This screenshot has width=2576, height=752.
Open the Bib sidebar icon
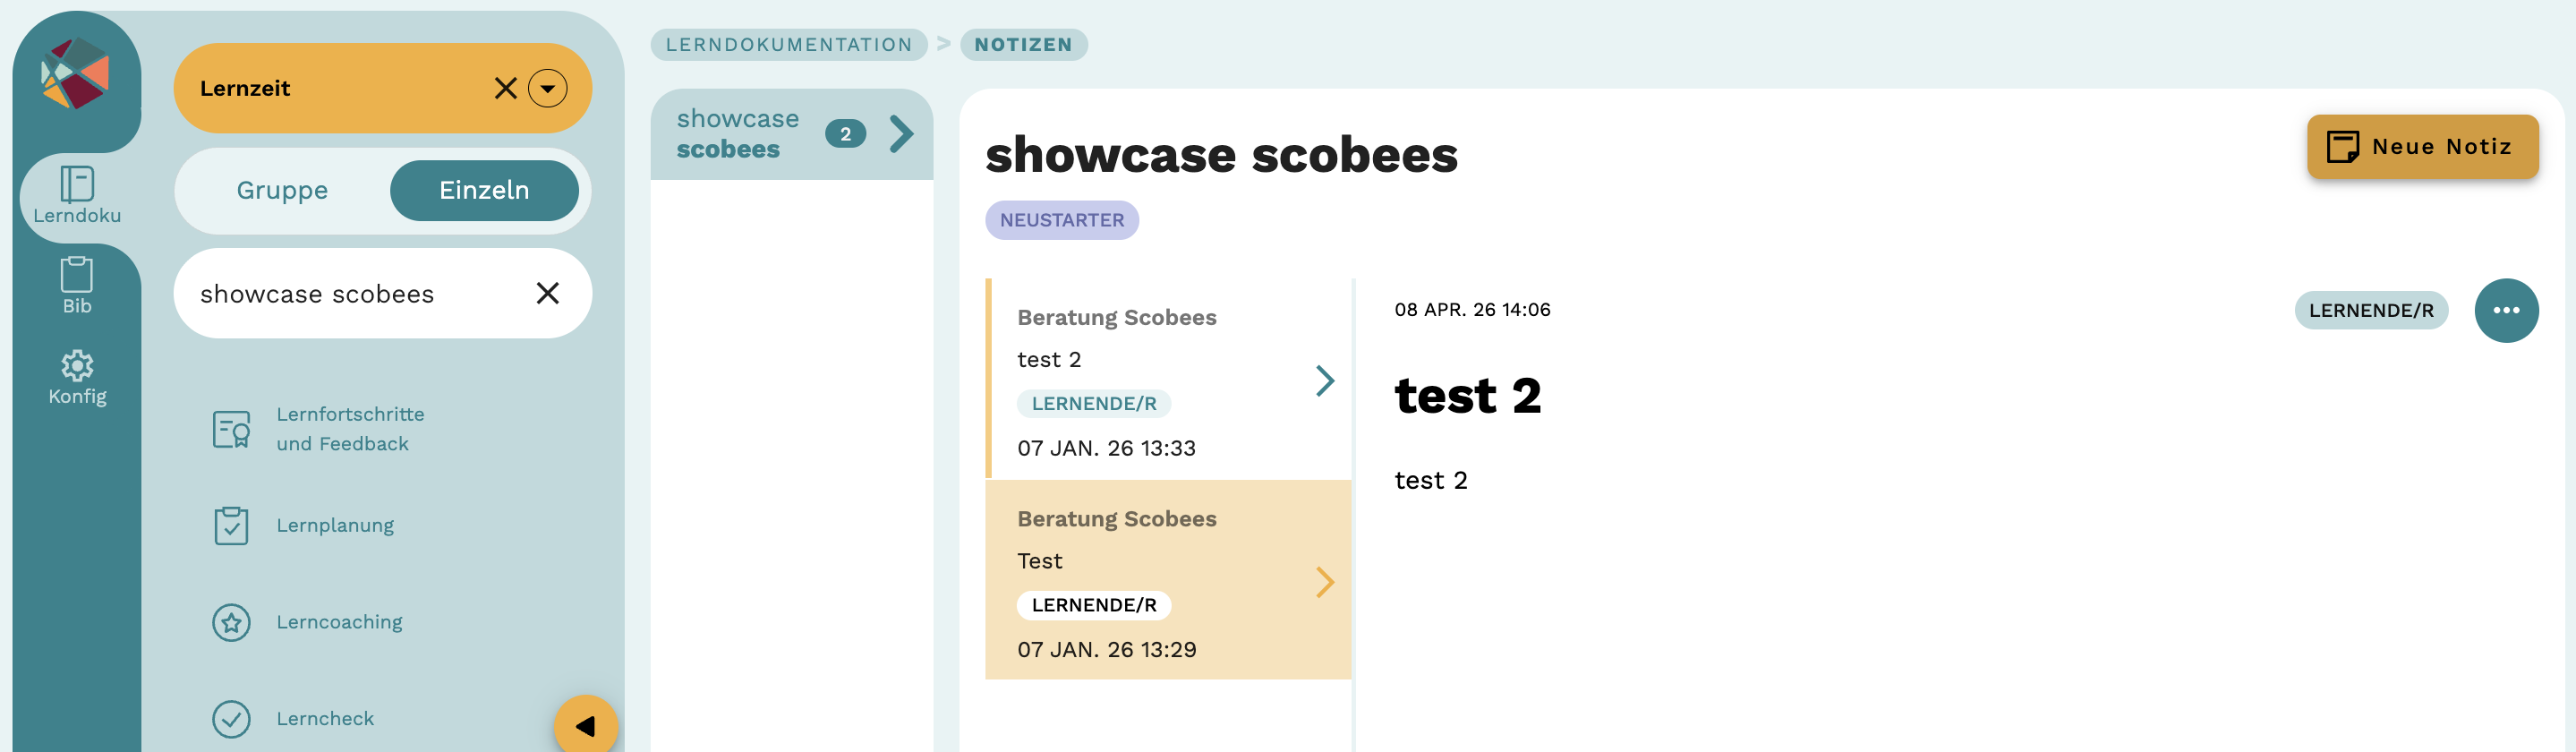click(x=77, y=286)
